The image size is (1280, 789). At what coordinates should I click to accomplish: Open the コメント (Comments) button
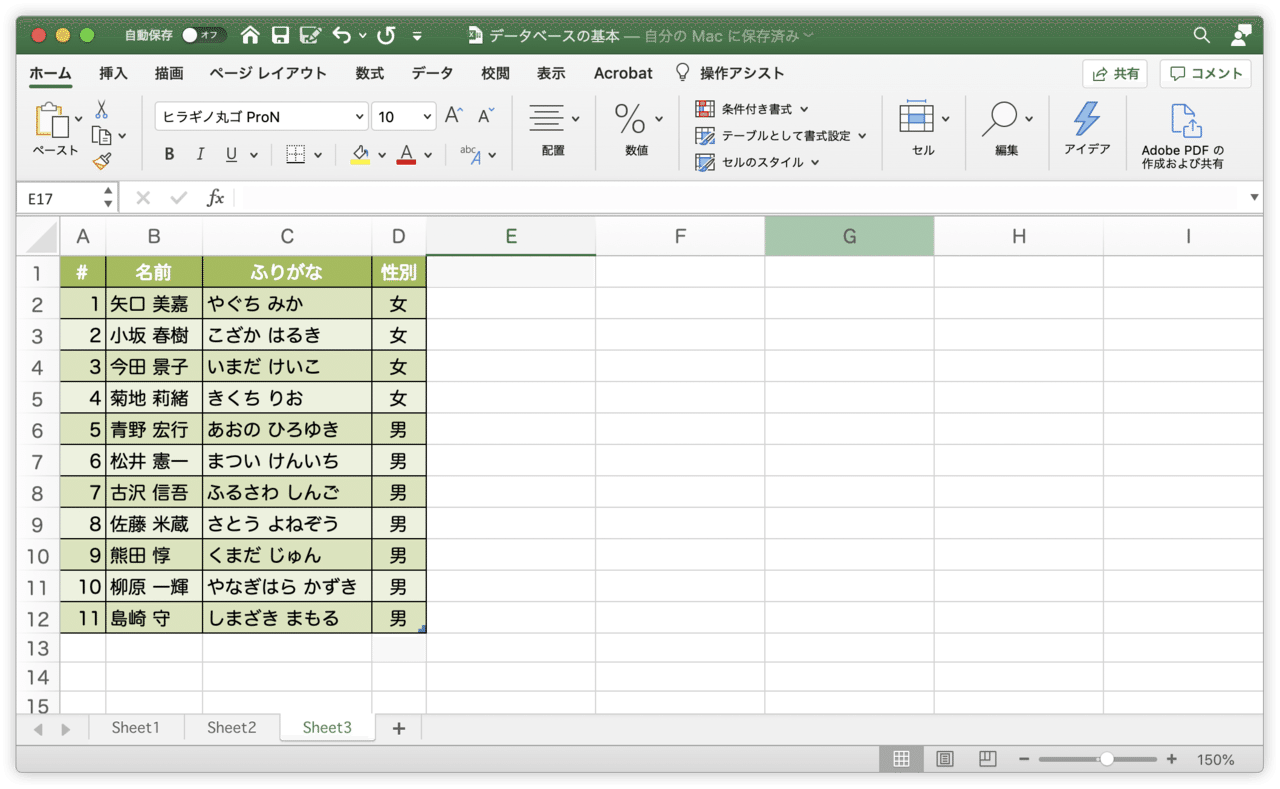tap(1205, 73)
